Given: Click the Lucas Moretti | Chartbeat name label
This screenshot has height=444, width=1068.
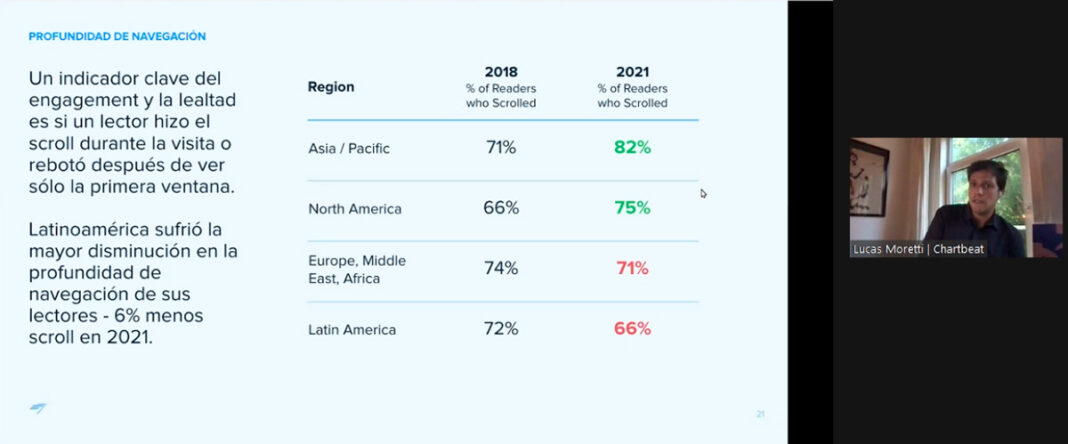Looking at the screenshot, I should 919,249.
